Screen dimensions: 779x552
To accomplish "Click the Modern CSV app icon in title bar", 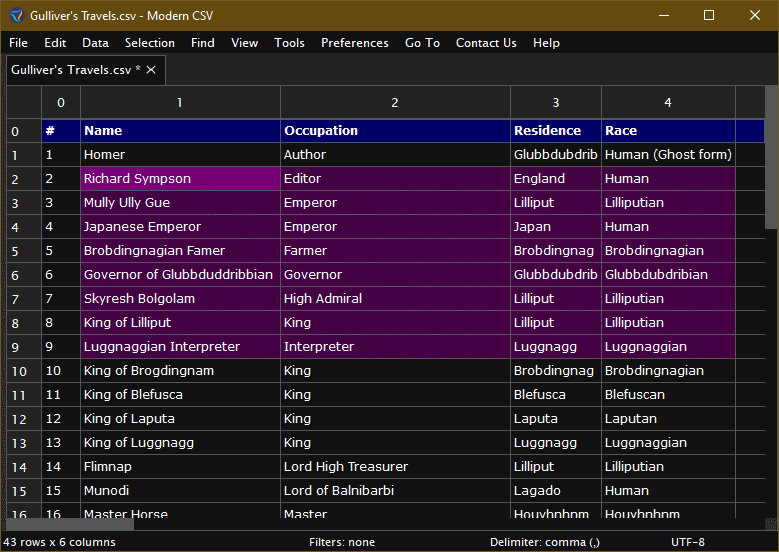I will pyautogui.click(x=16, y=15).
